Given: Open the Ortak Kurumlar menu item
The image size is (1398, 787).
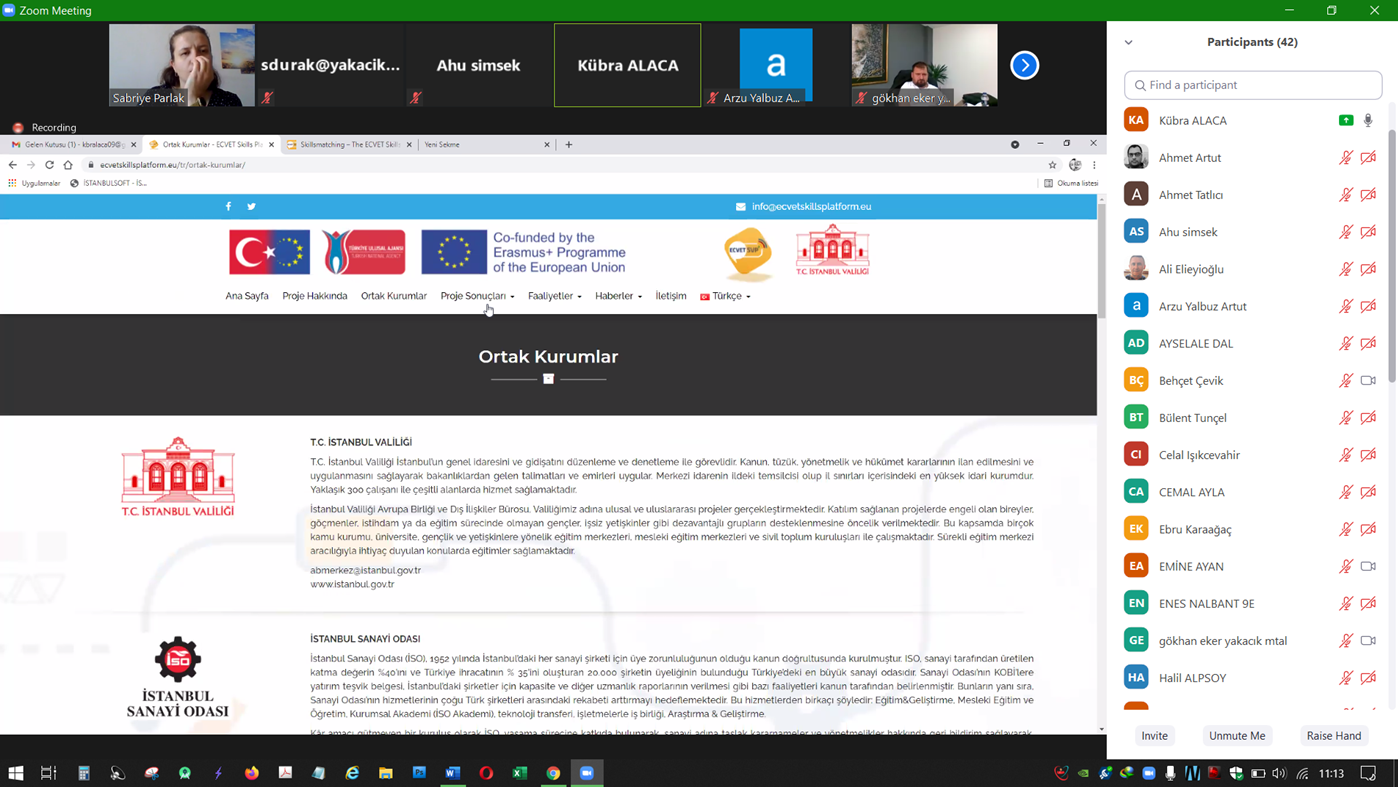Looking at the screenshot, I should 393,296.
